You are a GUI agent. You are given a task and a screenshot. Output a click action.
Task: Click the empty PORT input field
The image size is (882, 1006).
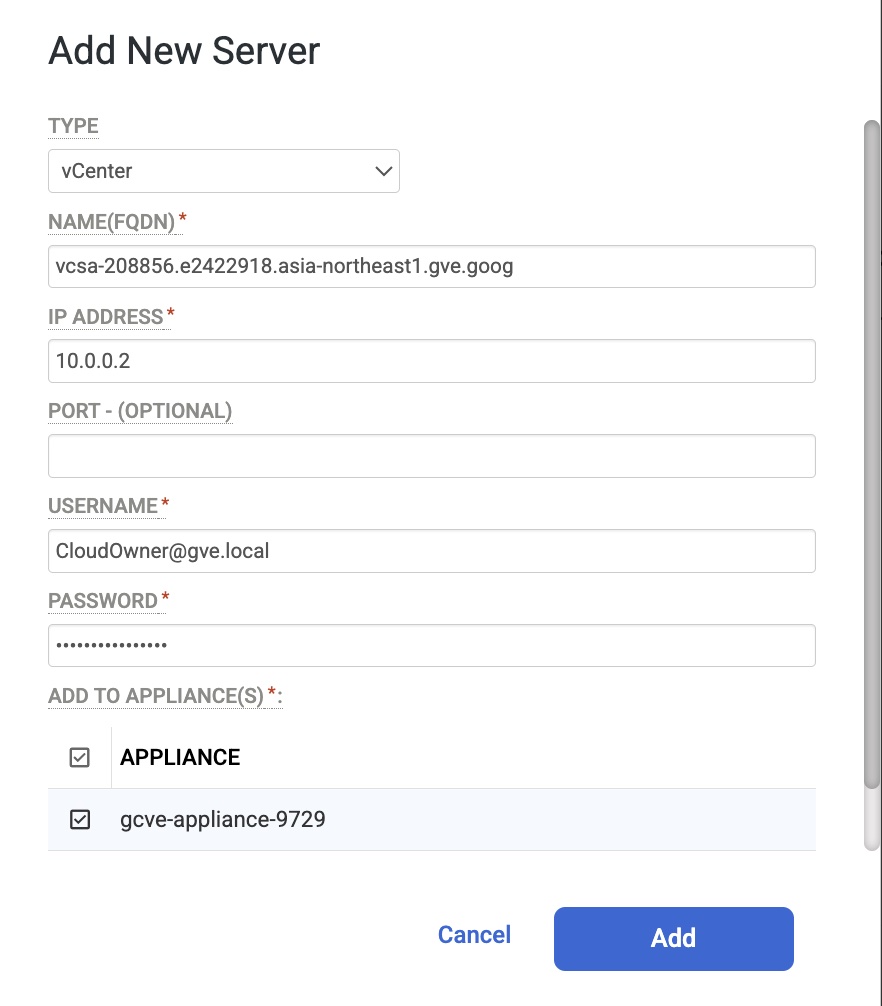431,456
